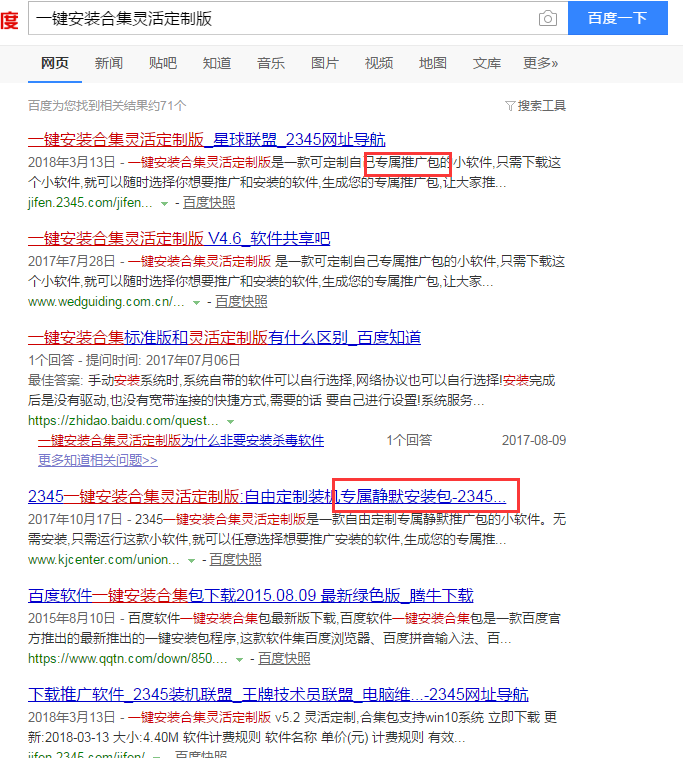
Task: Switch to the 知道 tab
Action: [217, 63]
